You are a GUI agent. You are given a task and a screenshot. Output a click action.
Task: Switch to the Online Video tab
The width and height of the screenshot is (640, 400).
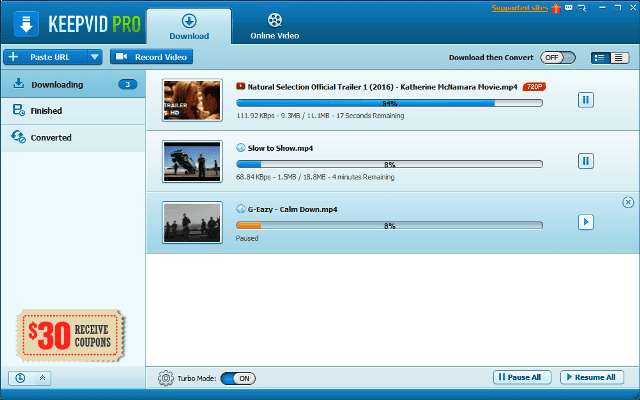click(x=275, y=27)
